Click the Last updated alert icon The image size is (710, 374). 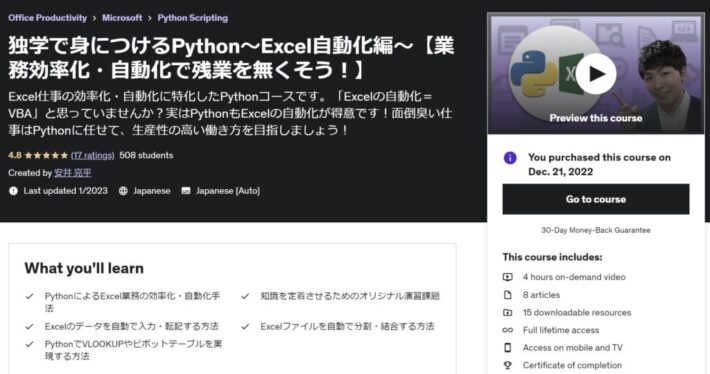coord(13,191)
